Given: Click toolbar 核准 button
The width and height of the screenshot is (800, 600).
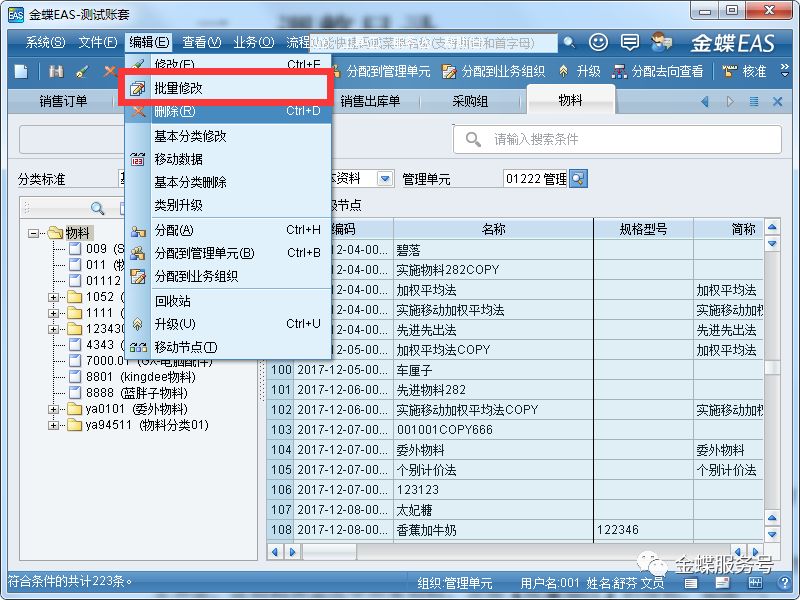Looking at the screenshot, I should point(744,71).
